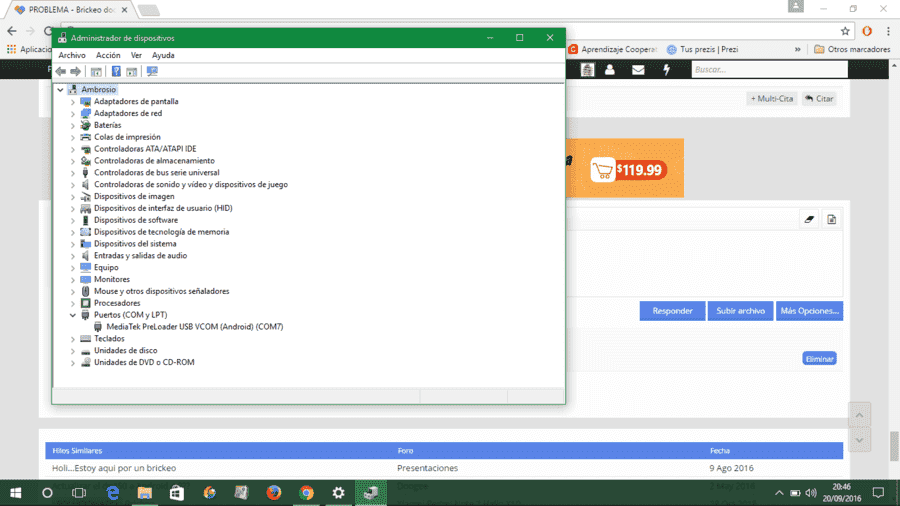Open the Acción menu
Image resolution: width=900 pixels, height=506 pixels.
[108, 55]
